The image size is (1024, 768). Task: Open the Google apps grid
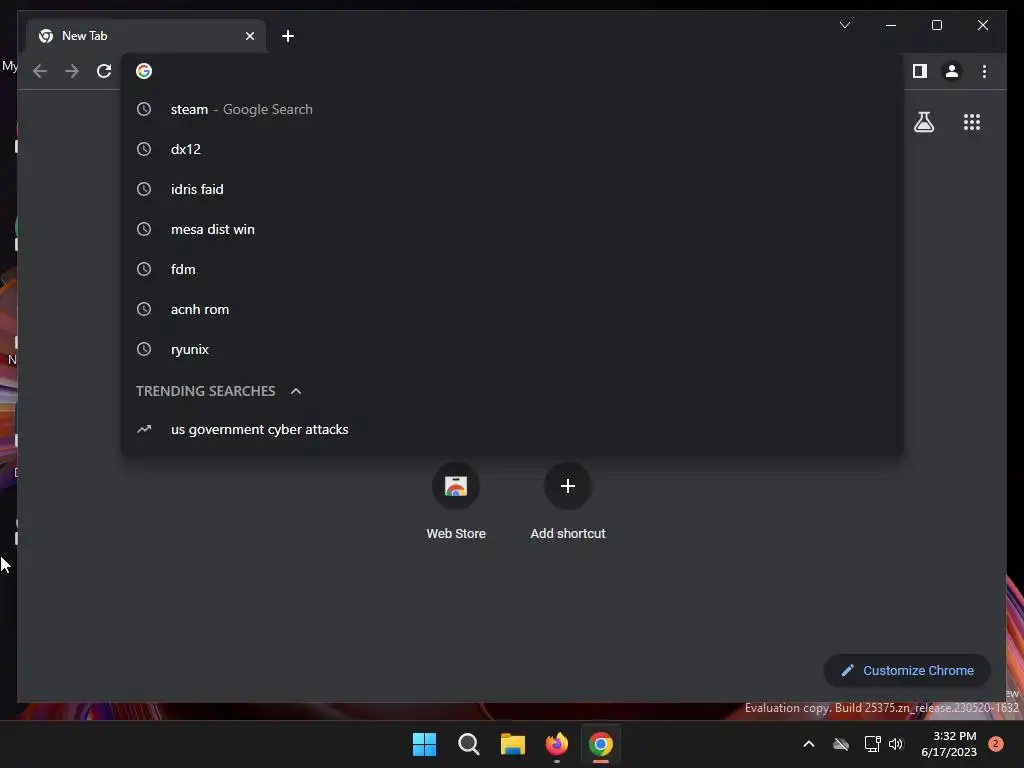[x=972, y=122]
